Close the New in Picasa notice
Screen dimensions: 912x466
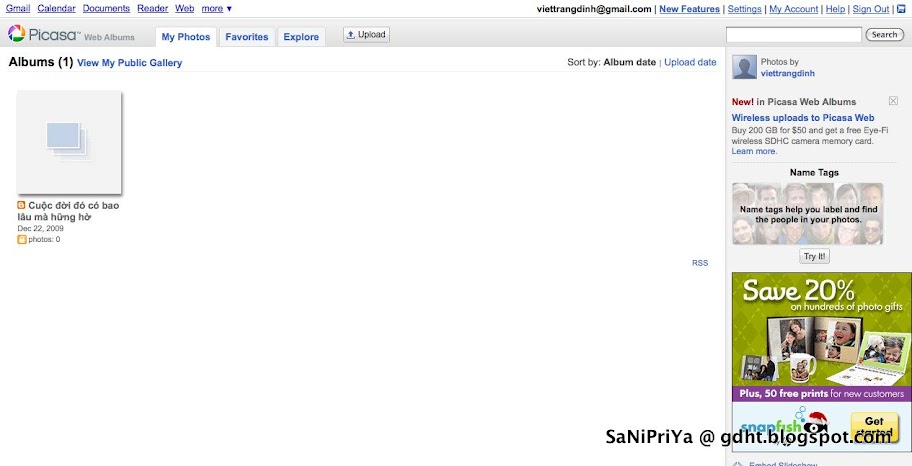893,101
